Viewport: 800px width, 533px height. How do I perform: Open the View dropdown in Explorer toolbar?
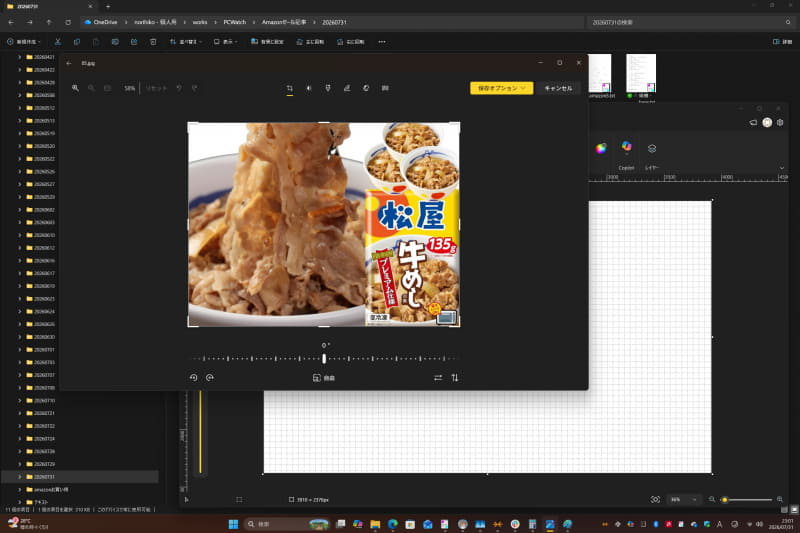pos(226,42)
